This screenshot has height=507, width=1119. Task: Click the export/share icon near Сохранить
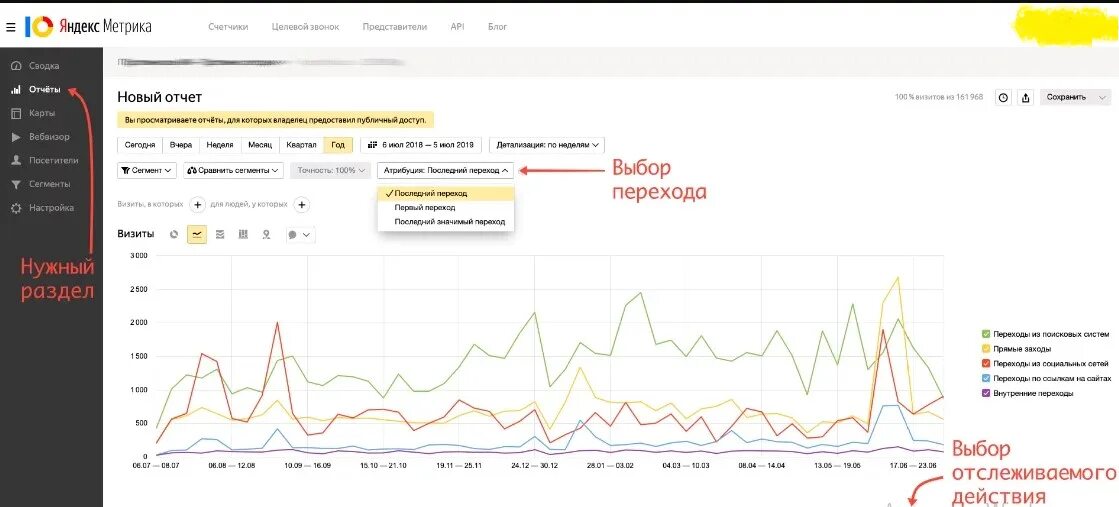pyautogui.click(x=1025, y=98)
